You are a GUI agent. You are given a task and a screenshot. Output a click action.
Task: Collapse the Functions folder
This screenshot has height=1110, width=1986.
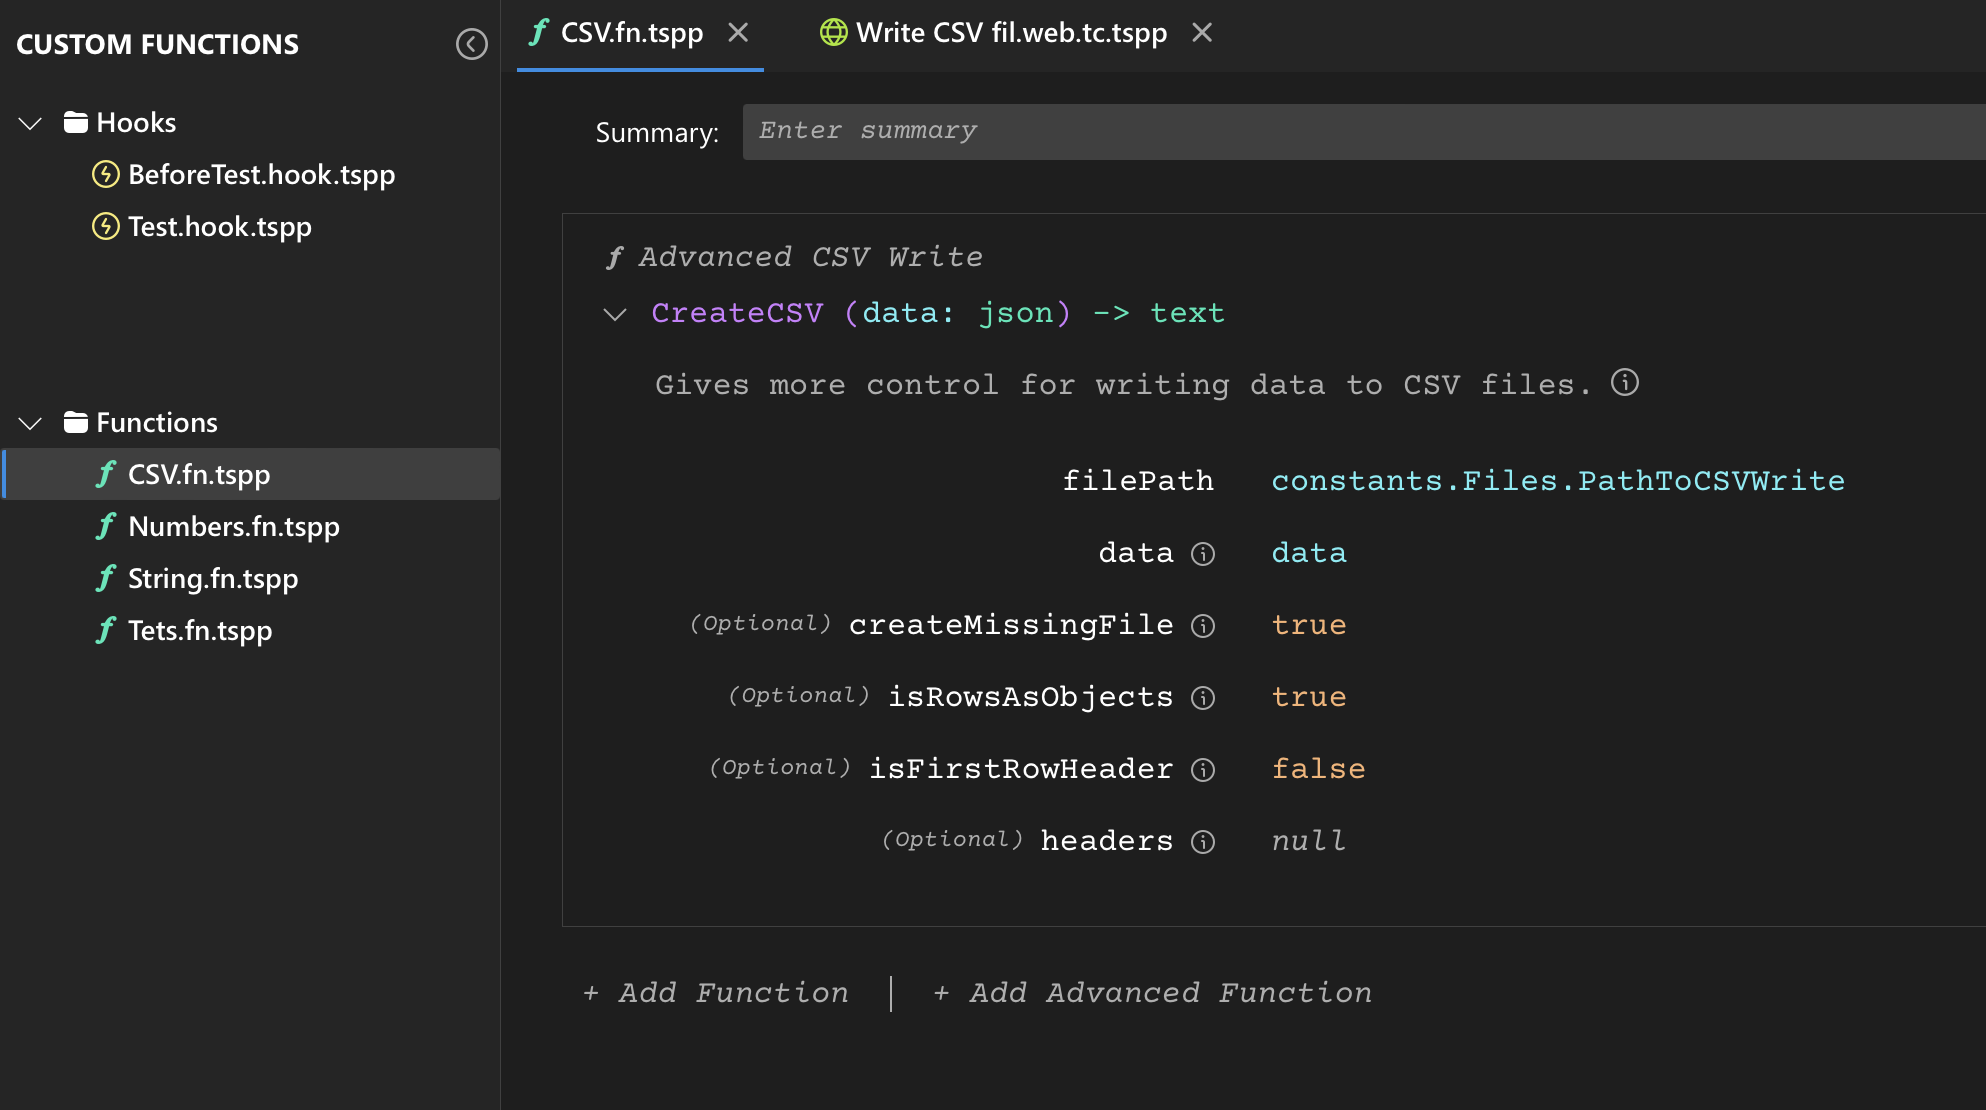pyautogui.click(x=29, y=422)
